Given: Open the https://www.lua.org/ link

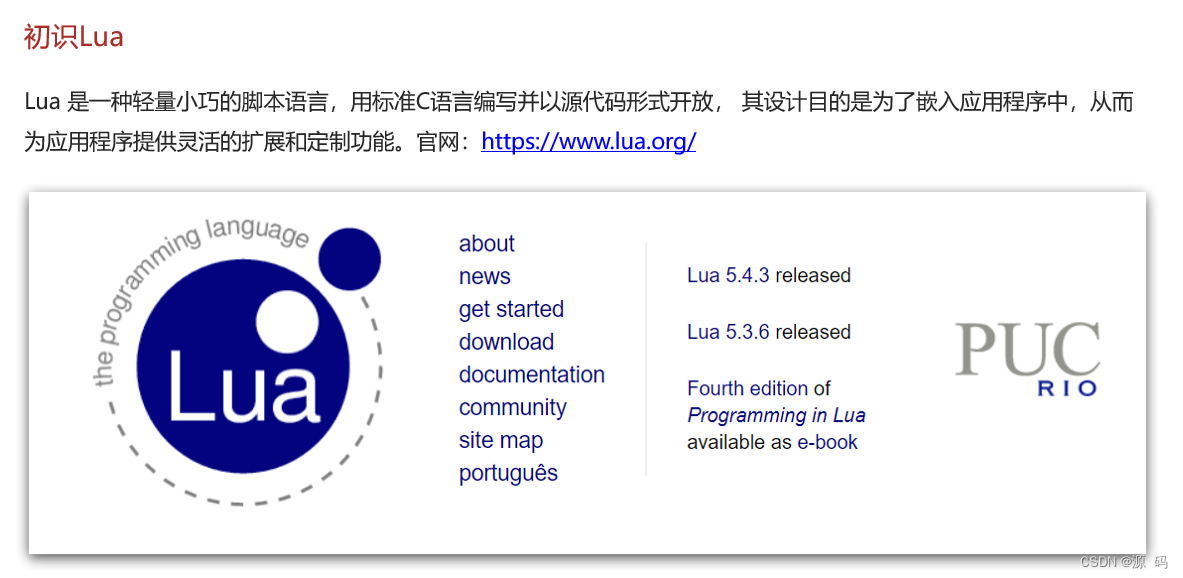Looking at the screenshot, I should [588, 141].
